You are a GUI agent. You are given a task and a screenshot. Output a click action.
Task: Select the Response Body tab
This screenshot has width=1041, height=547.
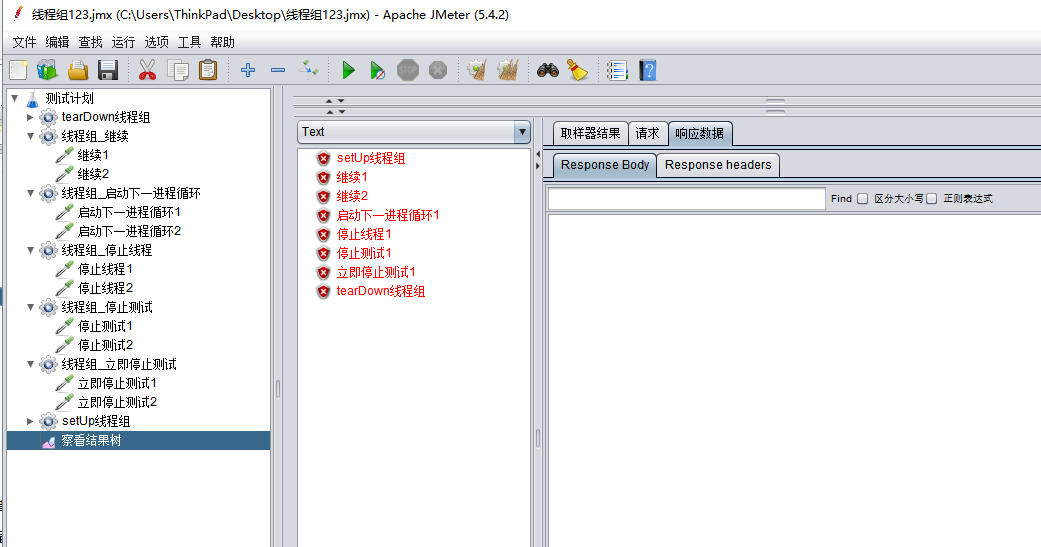point(604,165)
